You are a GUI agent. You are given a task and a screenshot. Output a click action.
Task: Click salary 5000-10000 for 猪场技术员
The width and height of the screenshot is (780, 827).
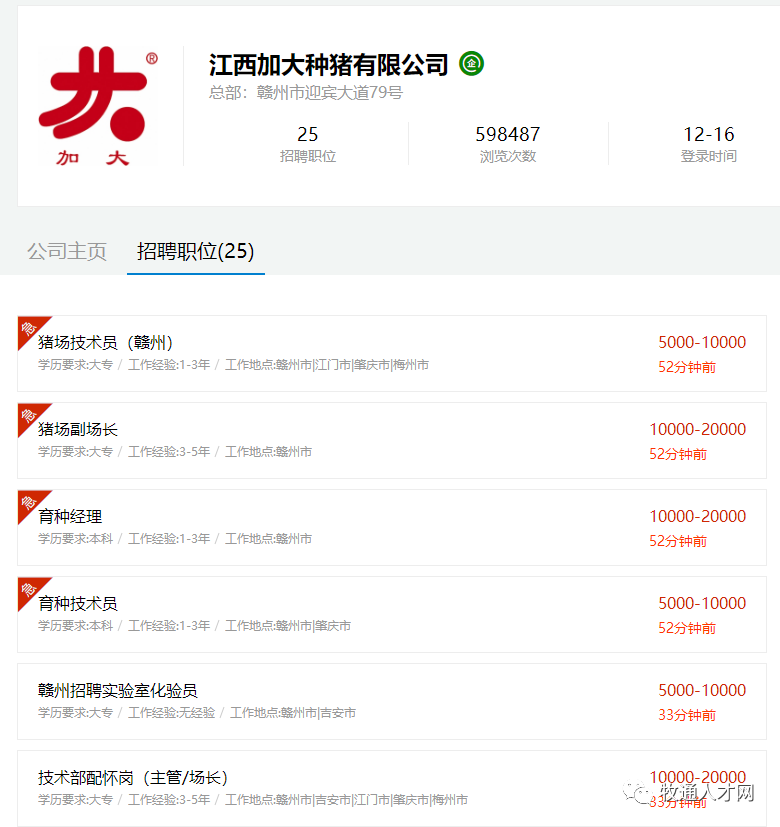point(702,342)
